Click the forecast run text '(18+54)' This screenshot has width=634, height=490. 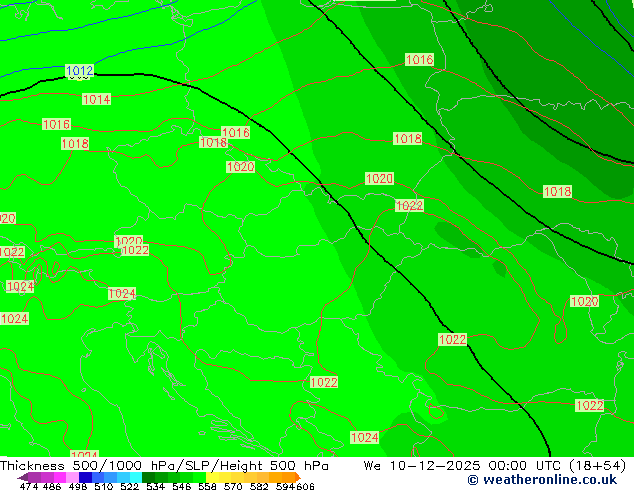(597, 466)
